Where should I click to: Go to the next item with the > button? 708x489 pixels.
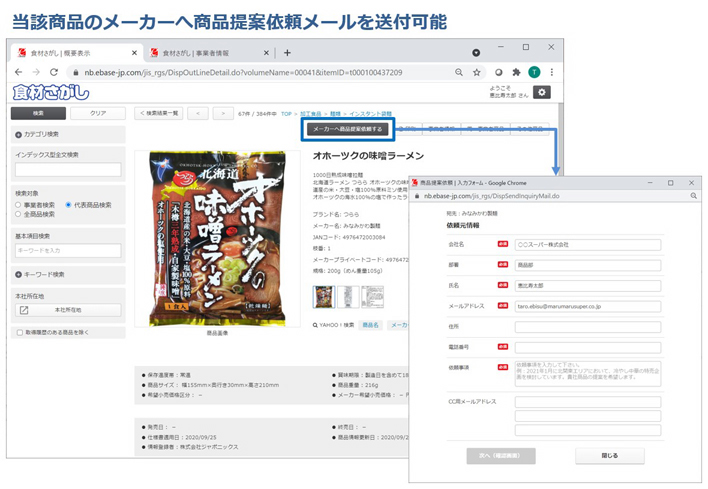(x=223, y=113)
